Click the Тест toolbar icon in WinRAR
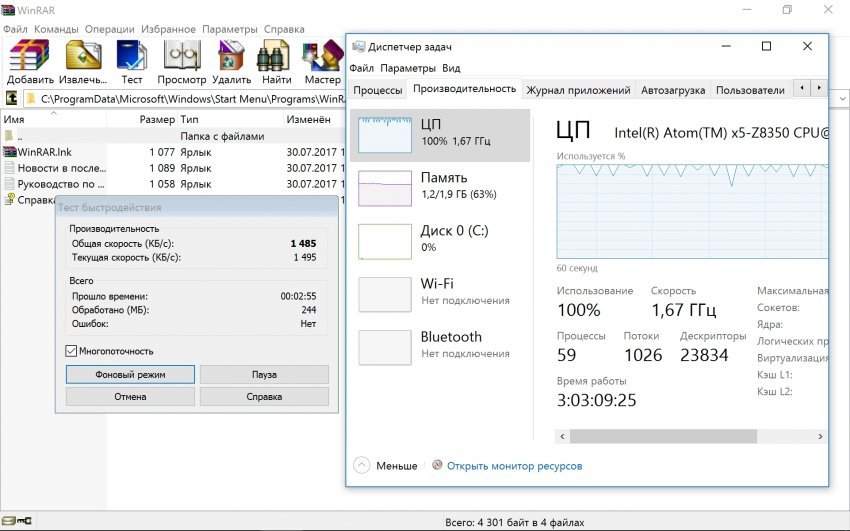 [x=132, y=55]
